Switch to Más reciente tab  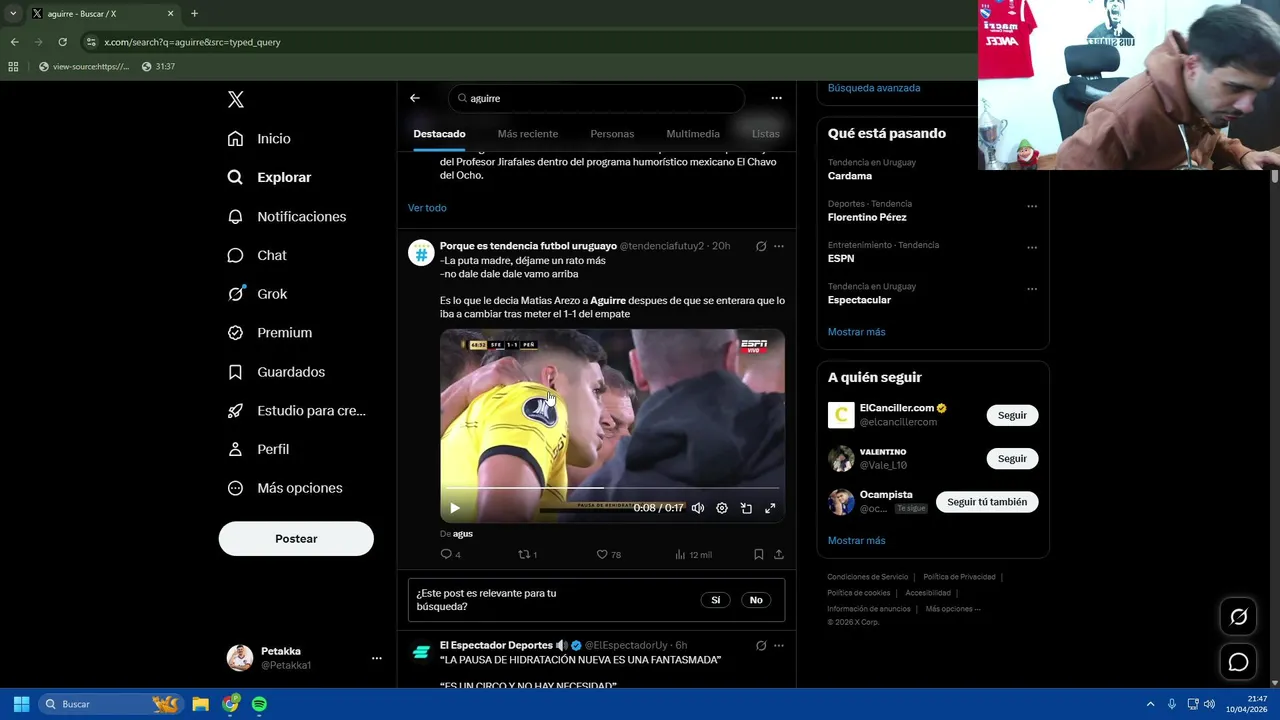528,134
